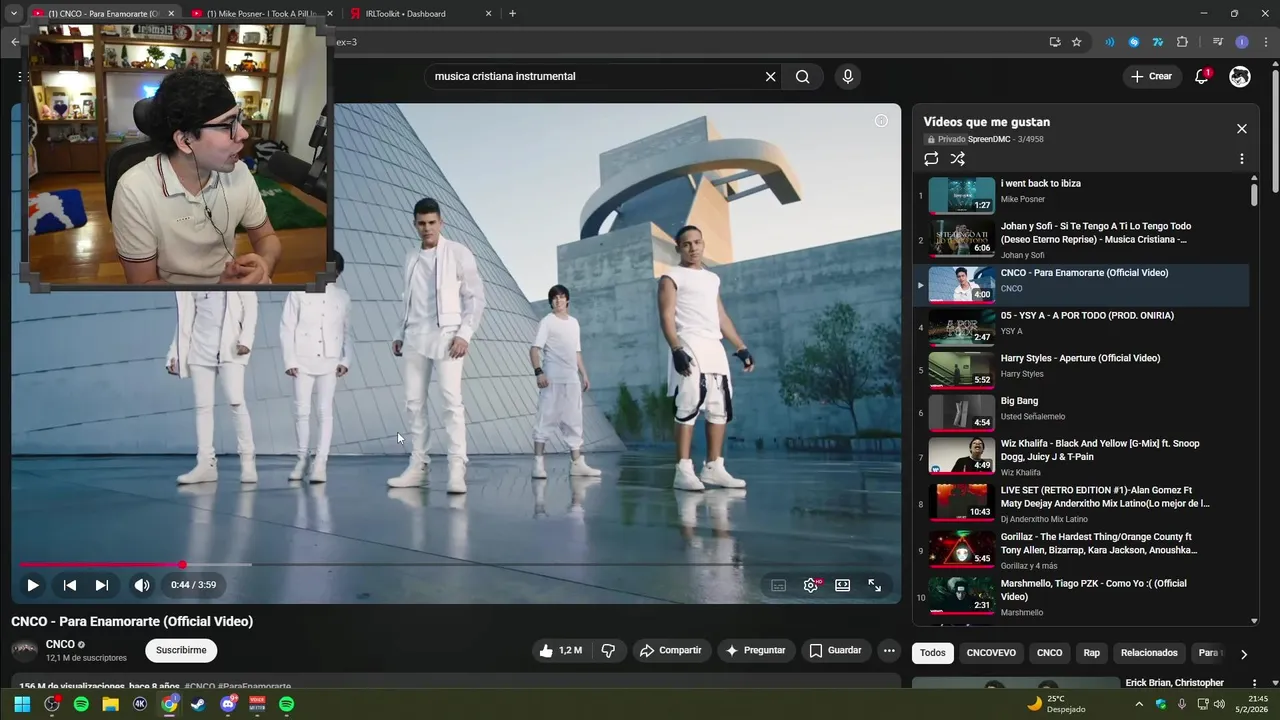Play 'i went back to ibiza' playlist item
Screen dimensions: 1280x720
pos(1080,195)
